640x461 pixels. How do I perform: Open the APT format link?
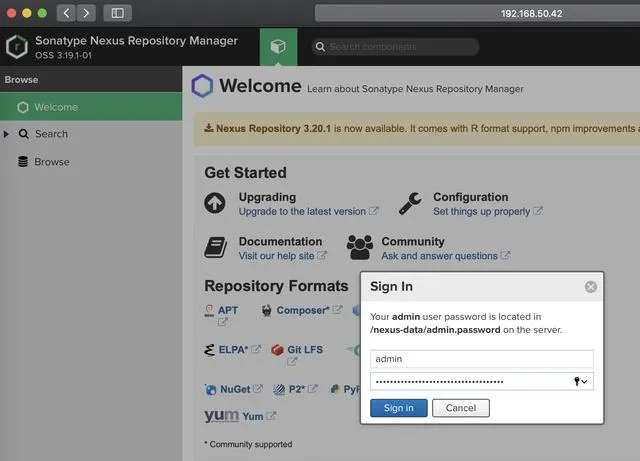228,310
